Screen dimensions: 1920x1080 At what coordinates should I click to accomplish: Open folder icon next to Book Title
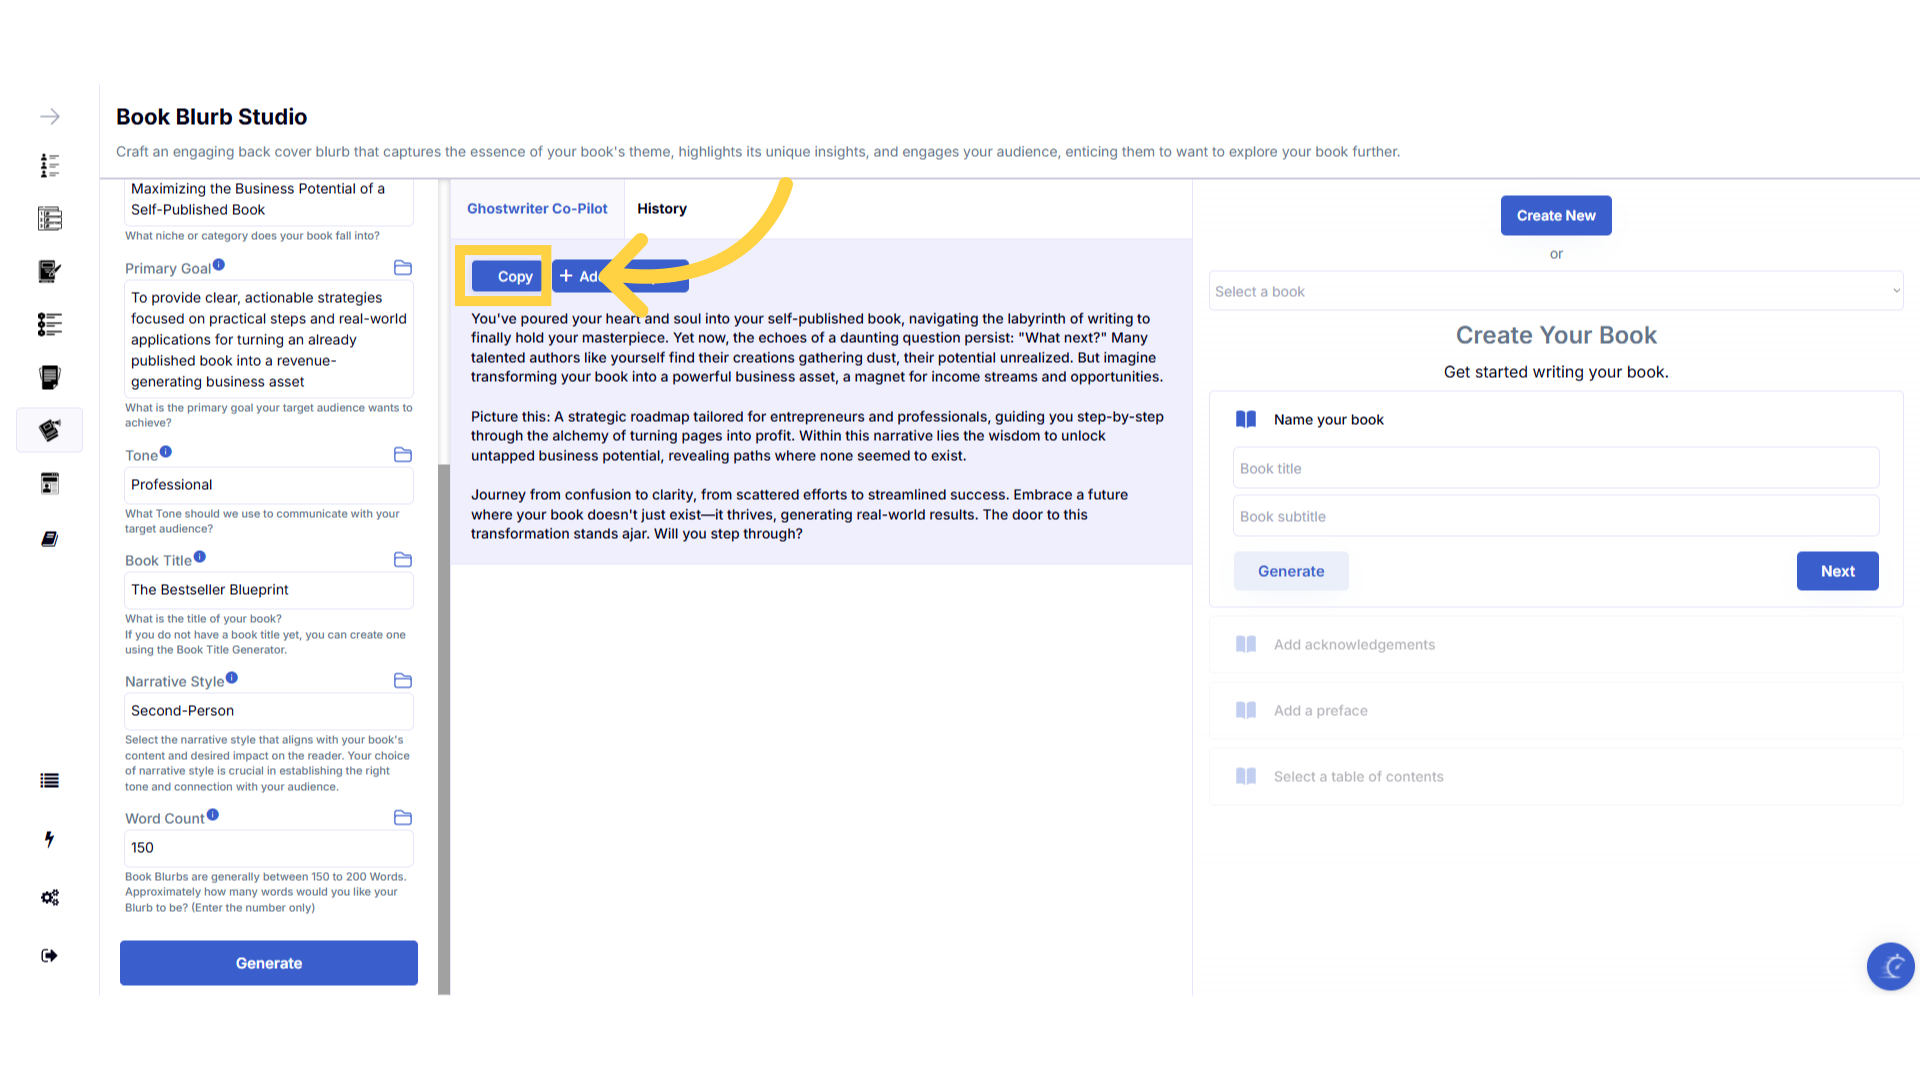click(x=403, y=560)
